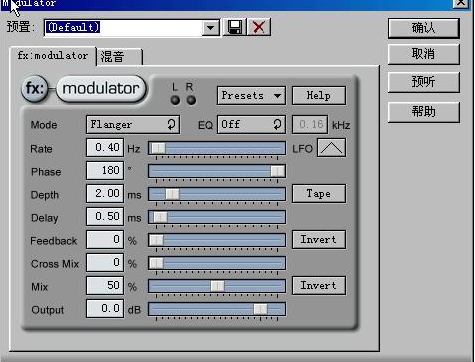Click the L channel indicator light

[x=175, y=100]
